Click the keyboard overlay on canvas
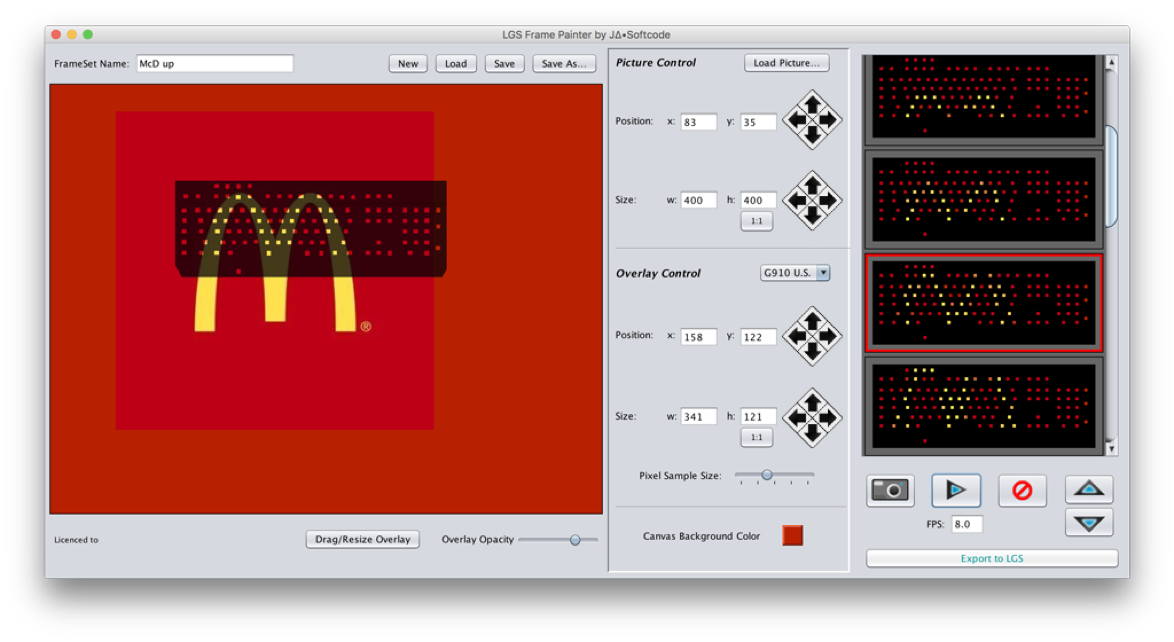The width and height of the screenshot is (1174, 642). pos(311,228)
